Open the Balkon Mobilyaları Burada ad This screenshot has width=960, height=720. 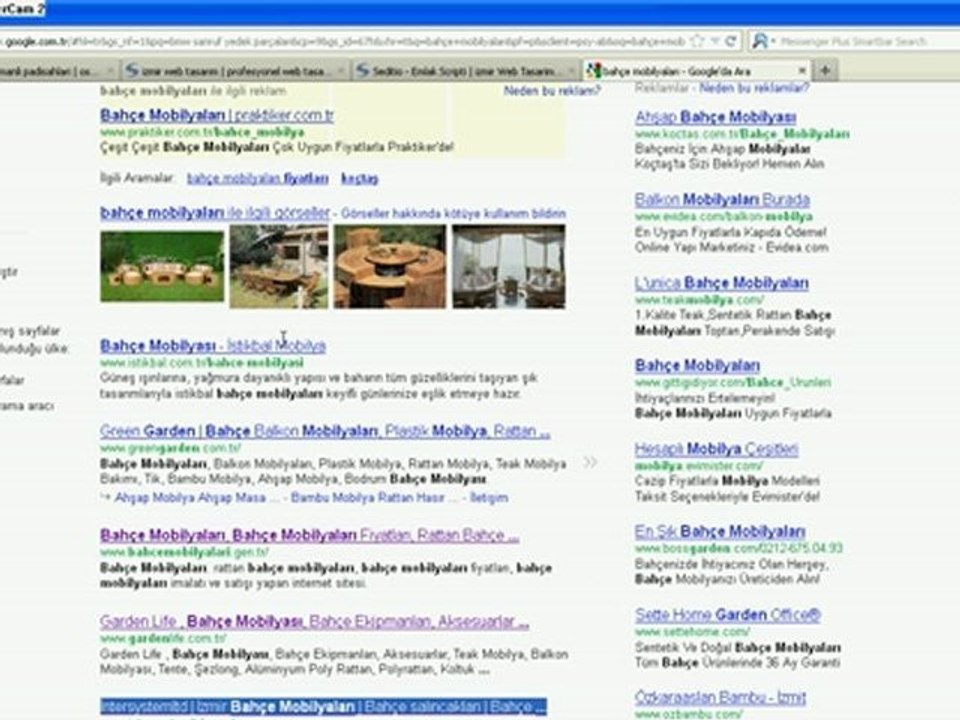[x=722, y=200]
